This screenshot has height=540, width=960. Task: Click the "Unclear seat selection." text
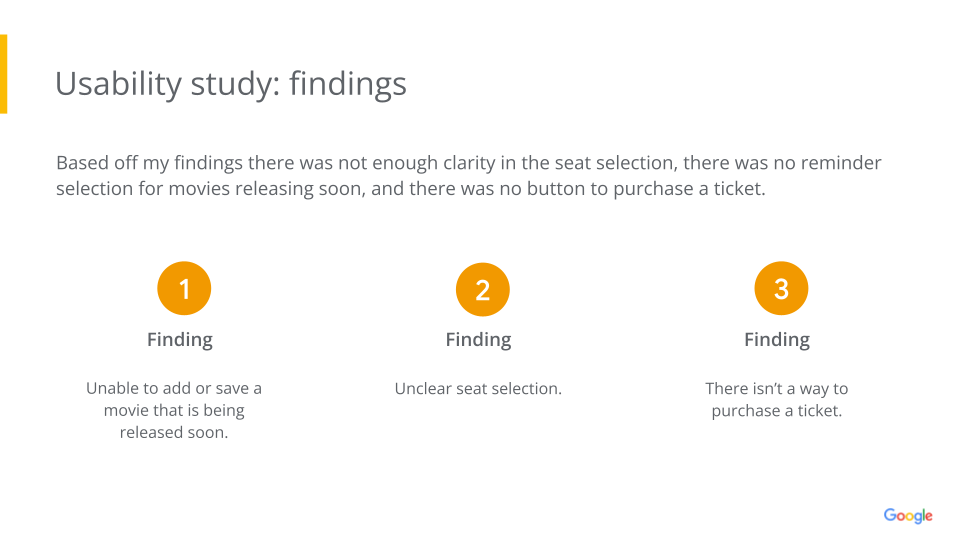pyautogui.click(x=478, y=388)
